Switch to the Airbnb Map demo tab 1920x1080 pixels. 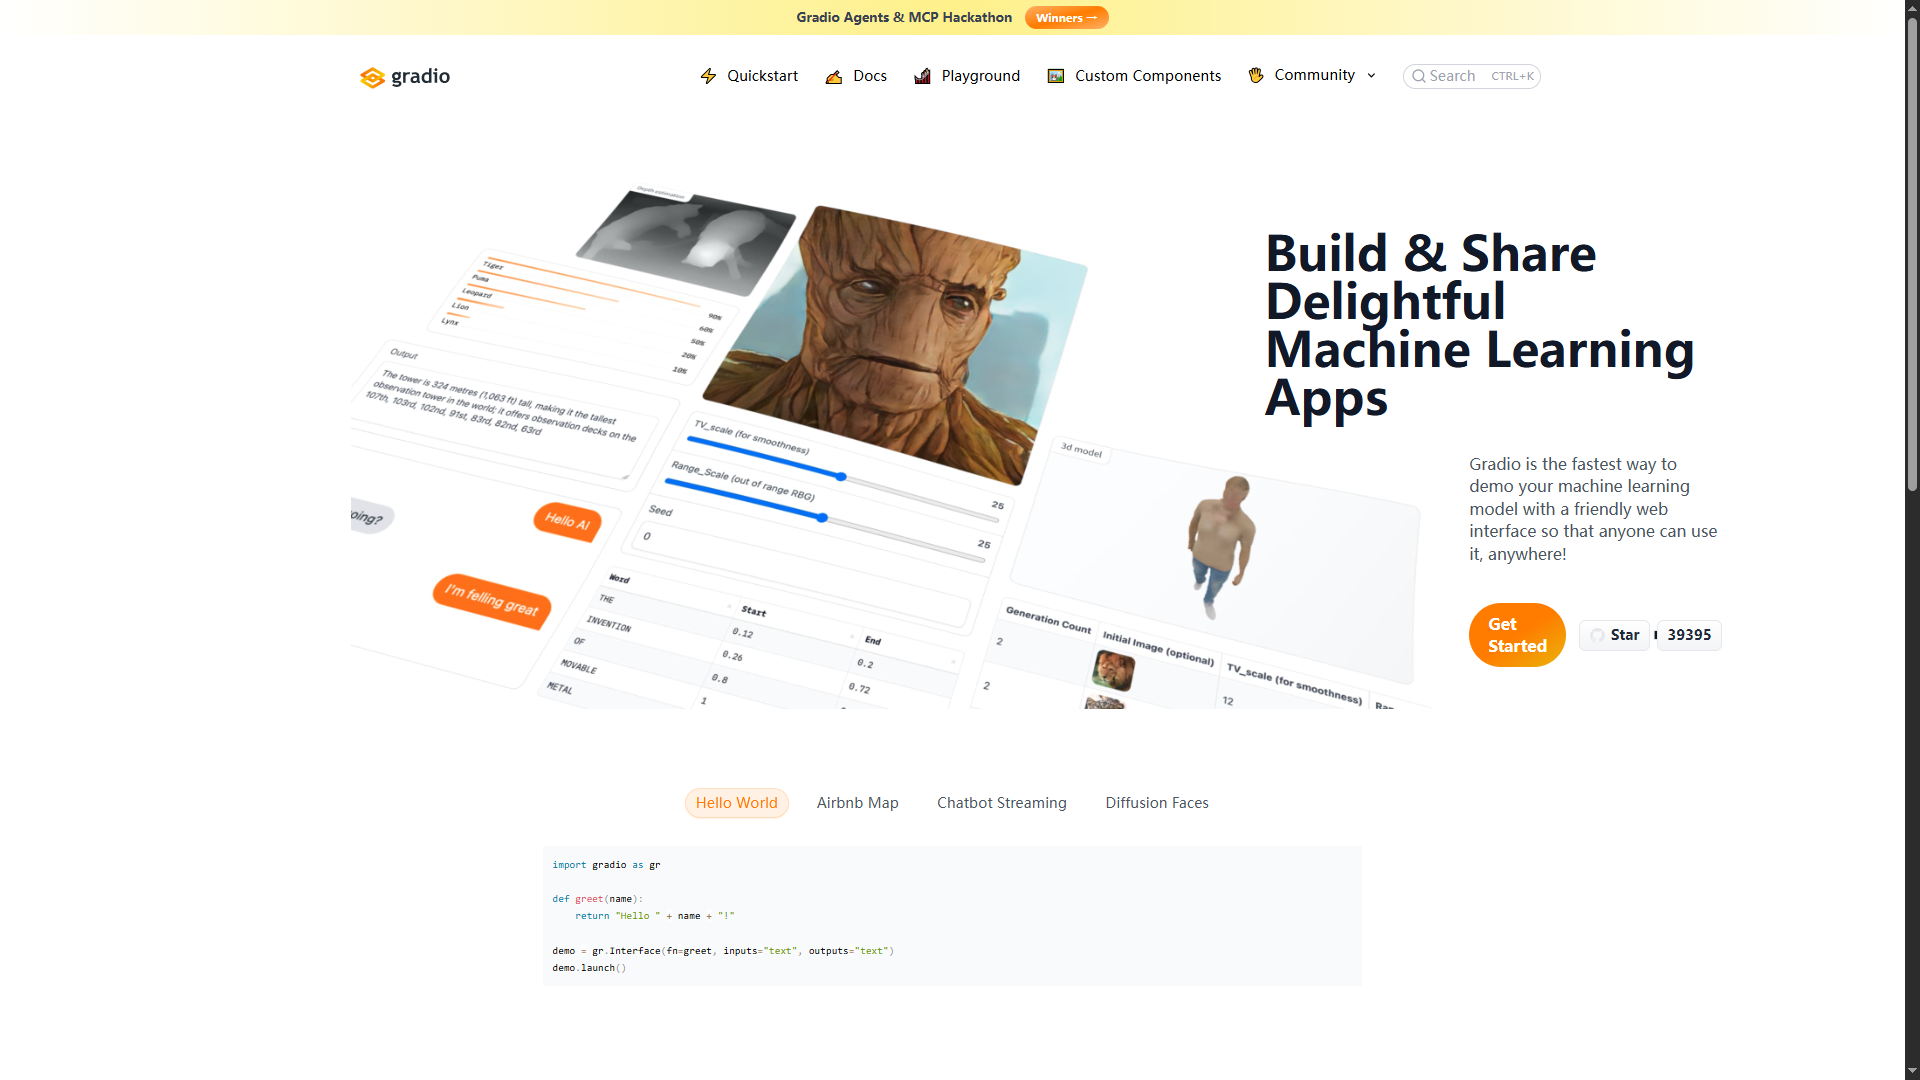pyautogui.click(x=857, y=803)
